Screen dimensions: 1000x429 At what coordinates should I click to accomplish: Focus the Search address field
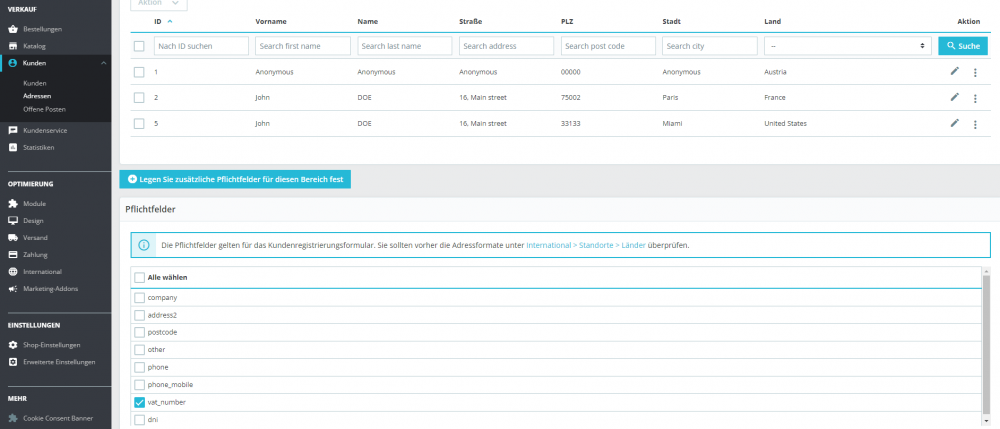coord(506,46)
